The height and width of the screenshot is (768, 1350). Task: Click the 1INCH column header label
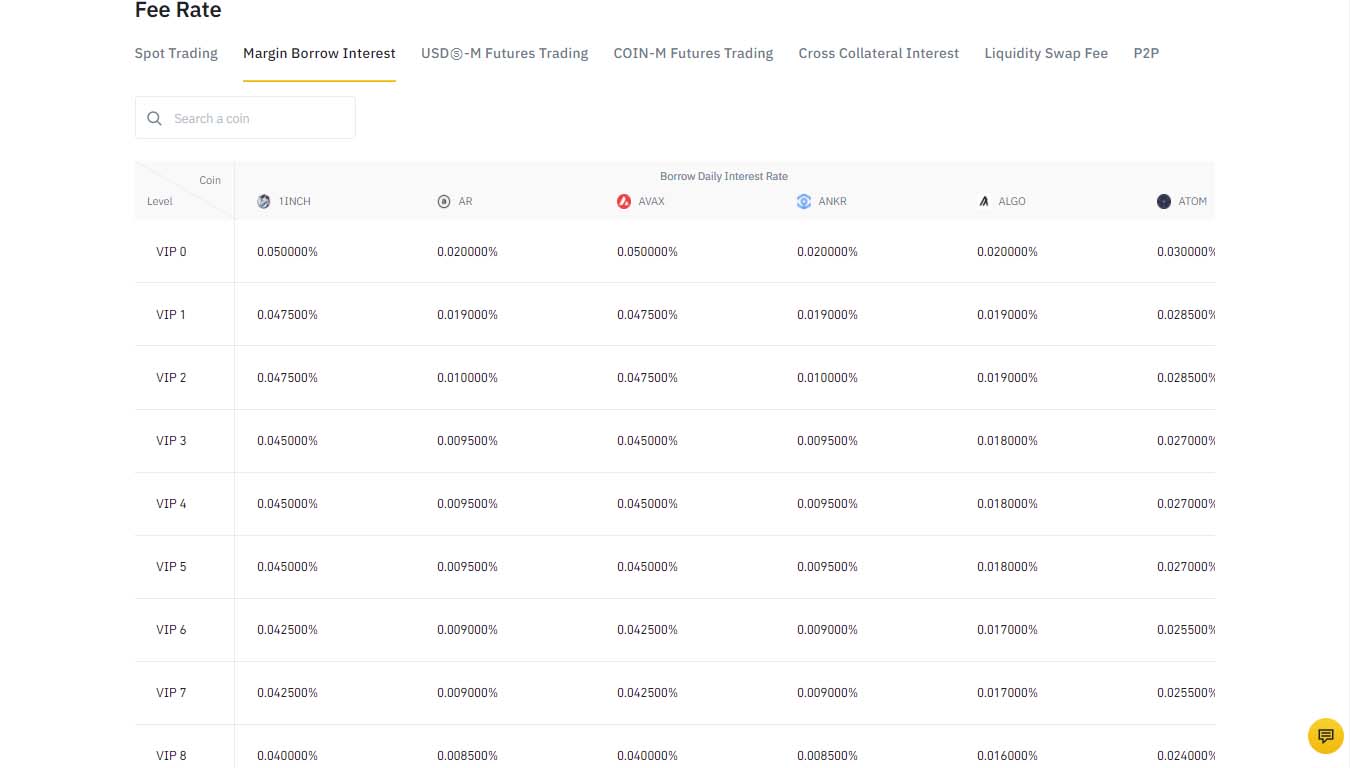295,201
